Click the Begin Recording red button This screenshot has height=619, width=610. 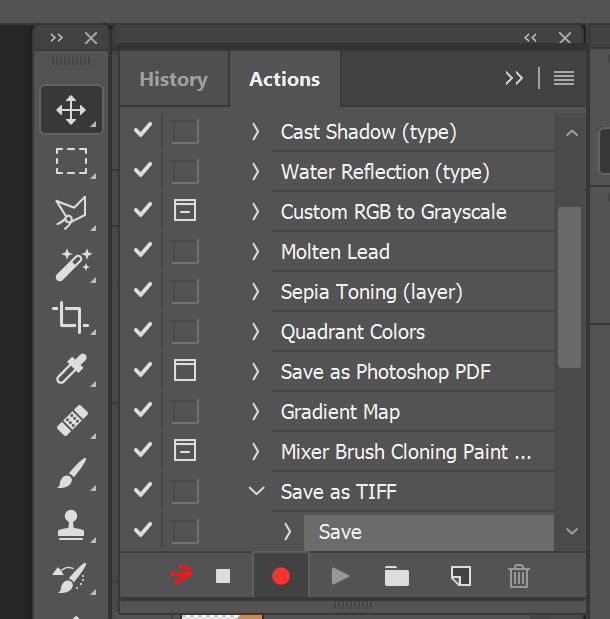tap(281, 576)
